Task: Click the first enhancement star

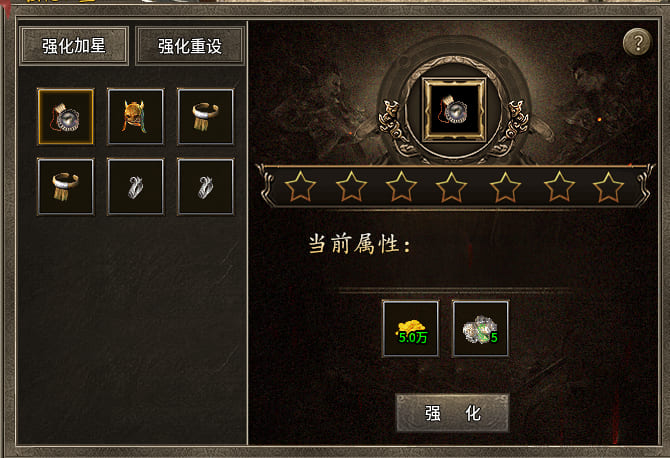Action: [300, 187]
